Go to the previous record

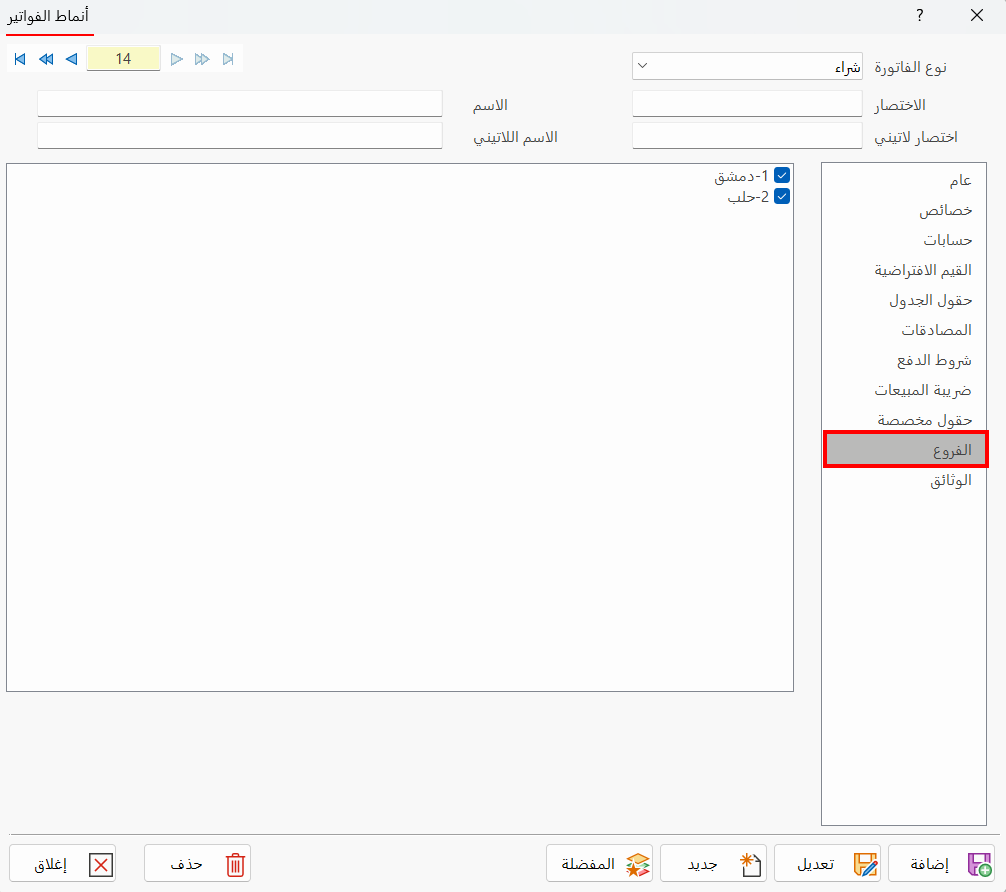click(x=72, y=59)
